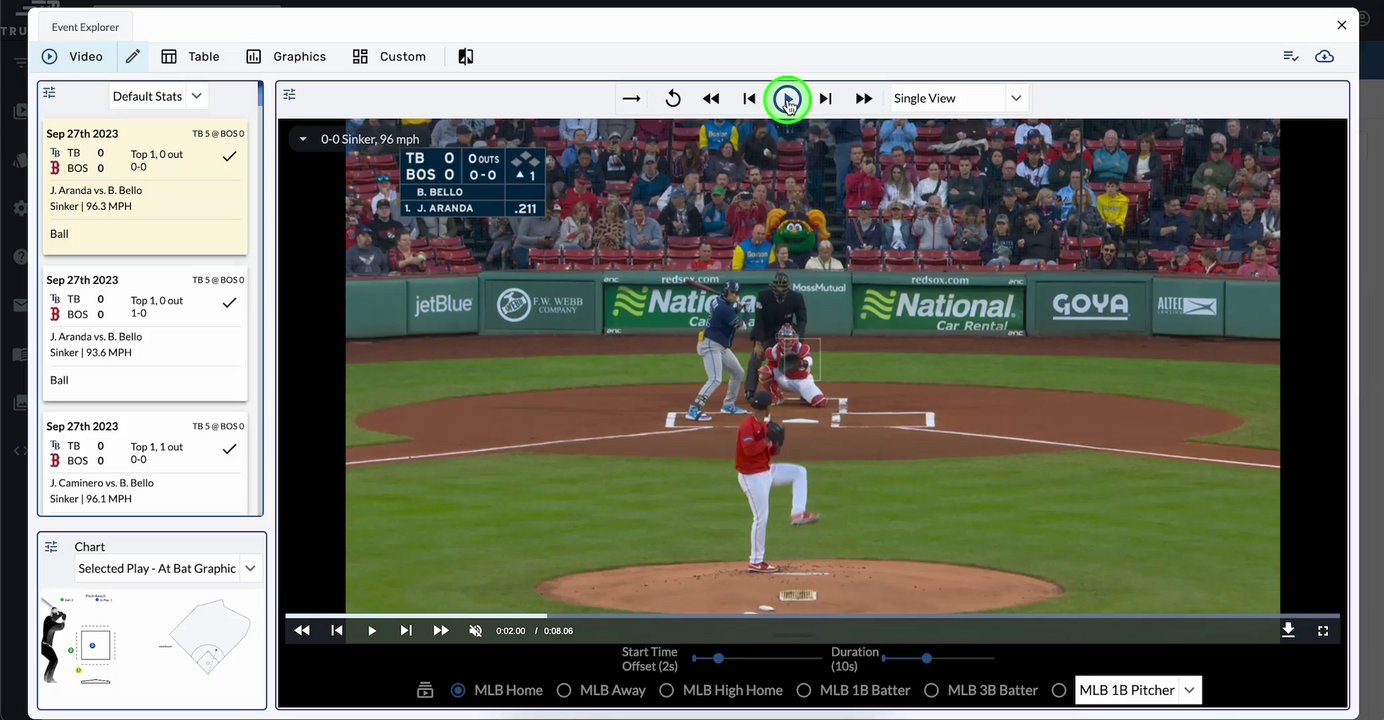Select the J. Caminero vs. B. Bello event
Viewport: 1384px width, 720px height.
tap(145, 464)
